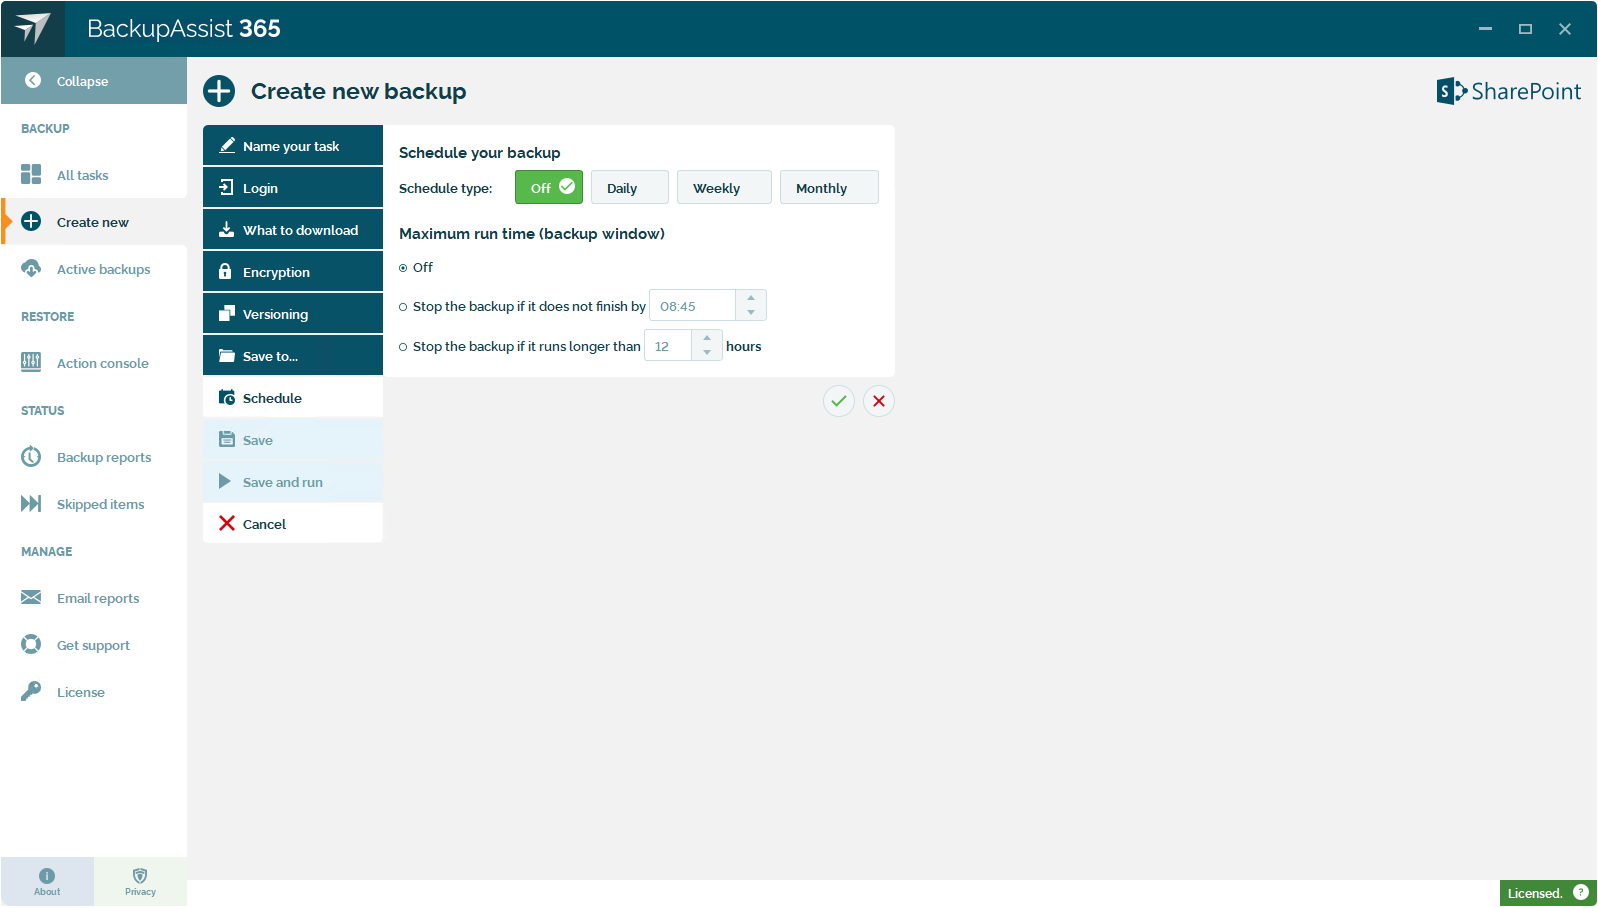Open the Login wizard step

pyautogui.click(x=293, y=187)
